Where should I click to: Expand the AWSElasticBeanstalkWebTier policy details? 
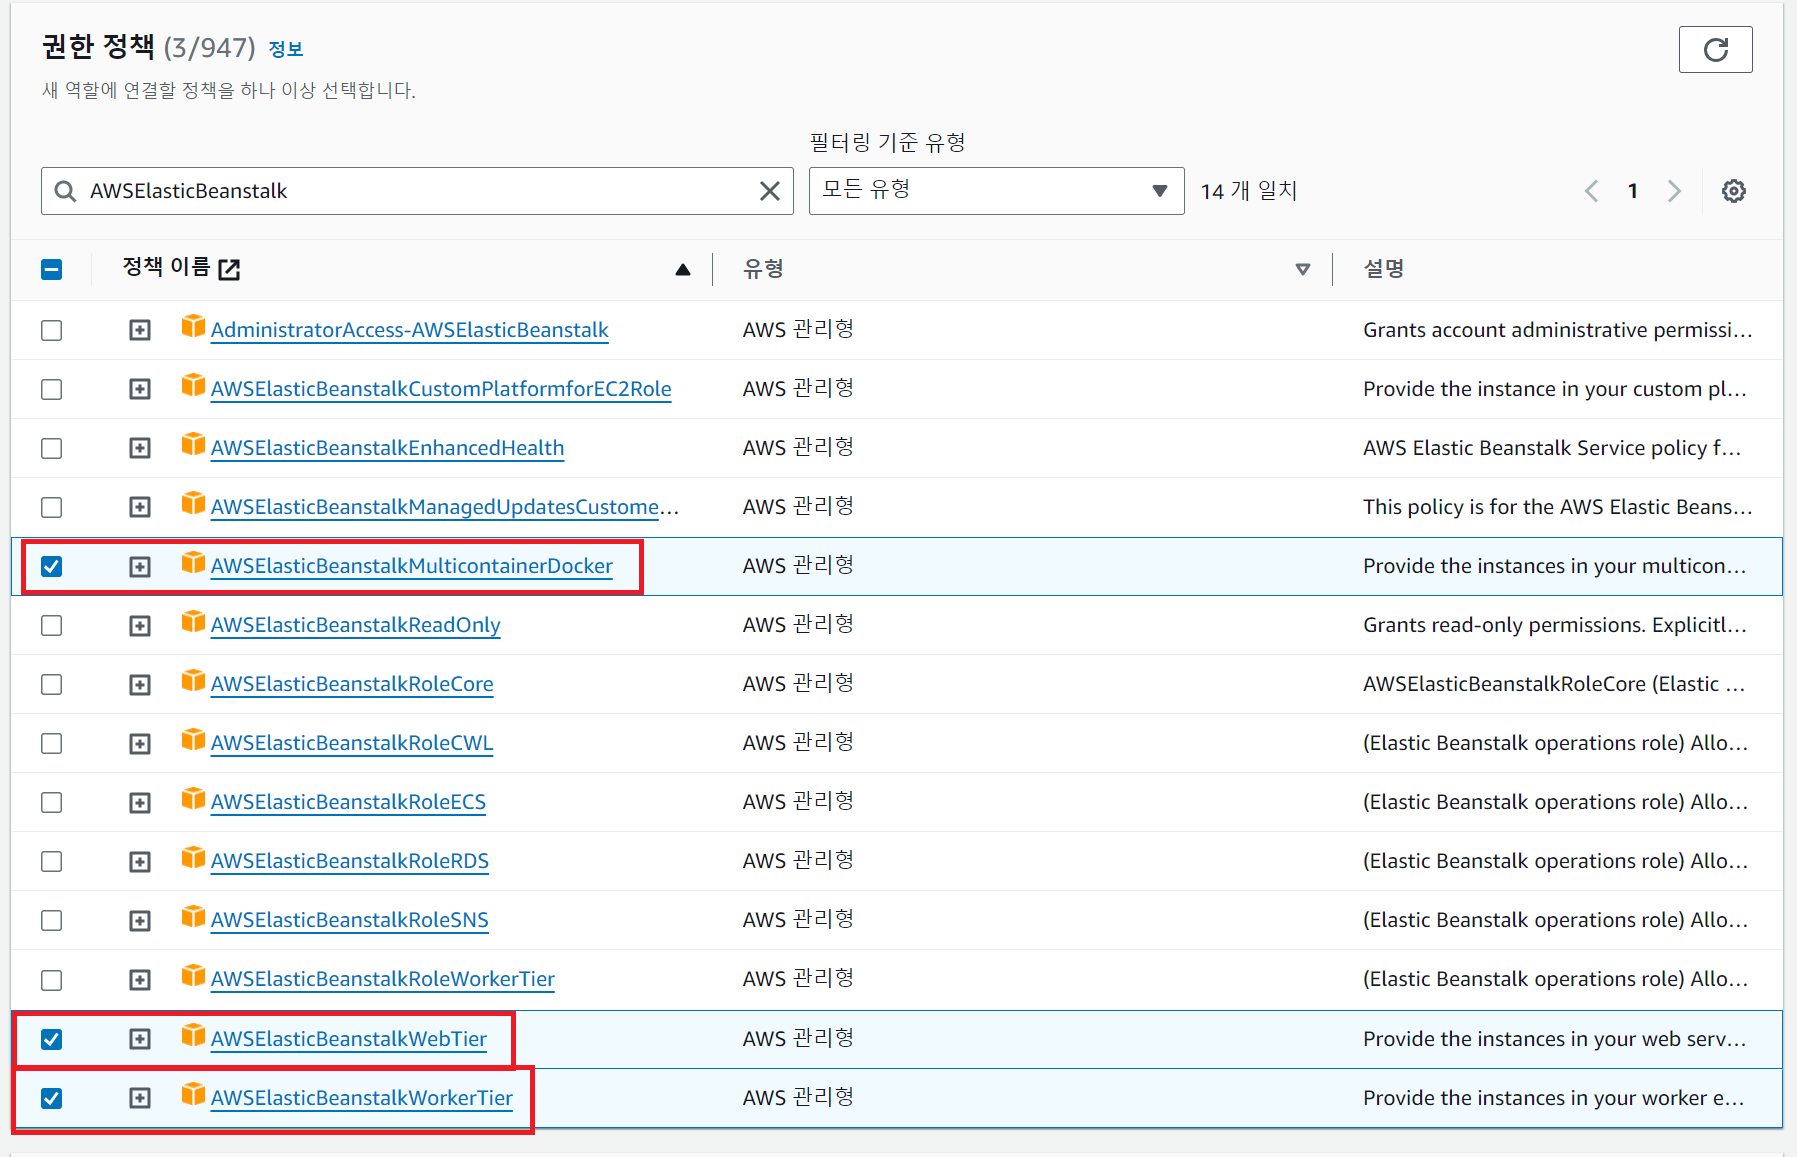coord(140,1039)
